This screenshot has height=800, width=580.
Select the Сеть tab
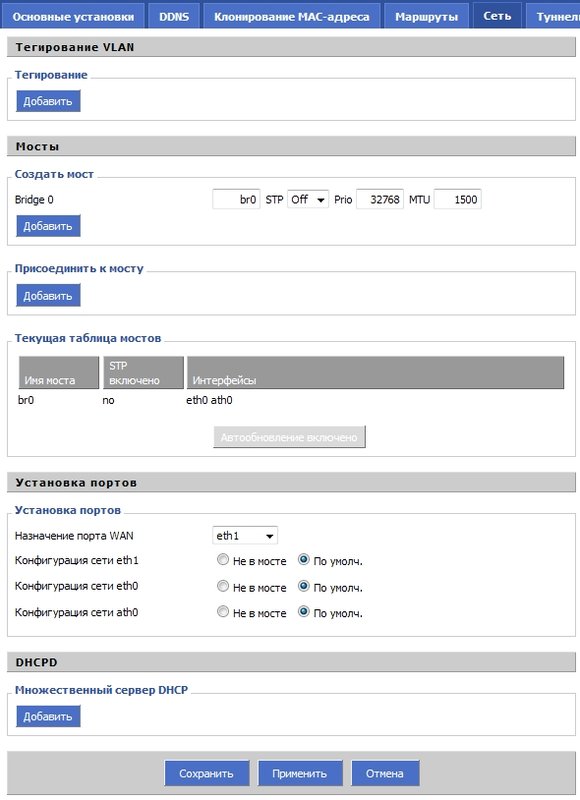point(497,15)
